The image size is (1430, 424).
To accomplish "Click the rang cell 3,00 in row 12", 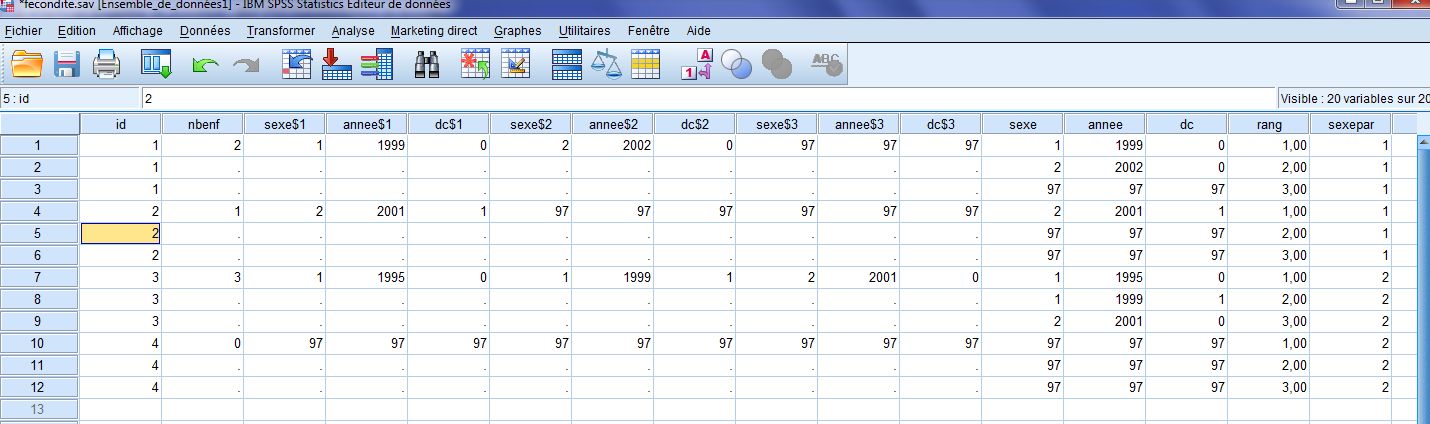I will click(1268, 387).
